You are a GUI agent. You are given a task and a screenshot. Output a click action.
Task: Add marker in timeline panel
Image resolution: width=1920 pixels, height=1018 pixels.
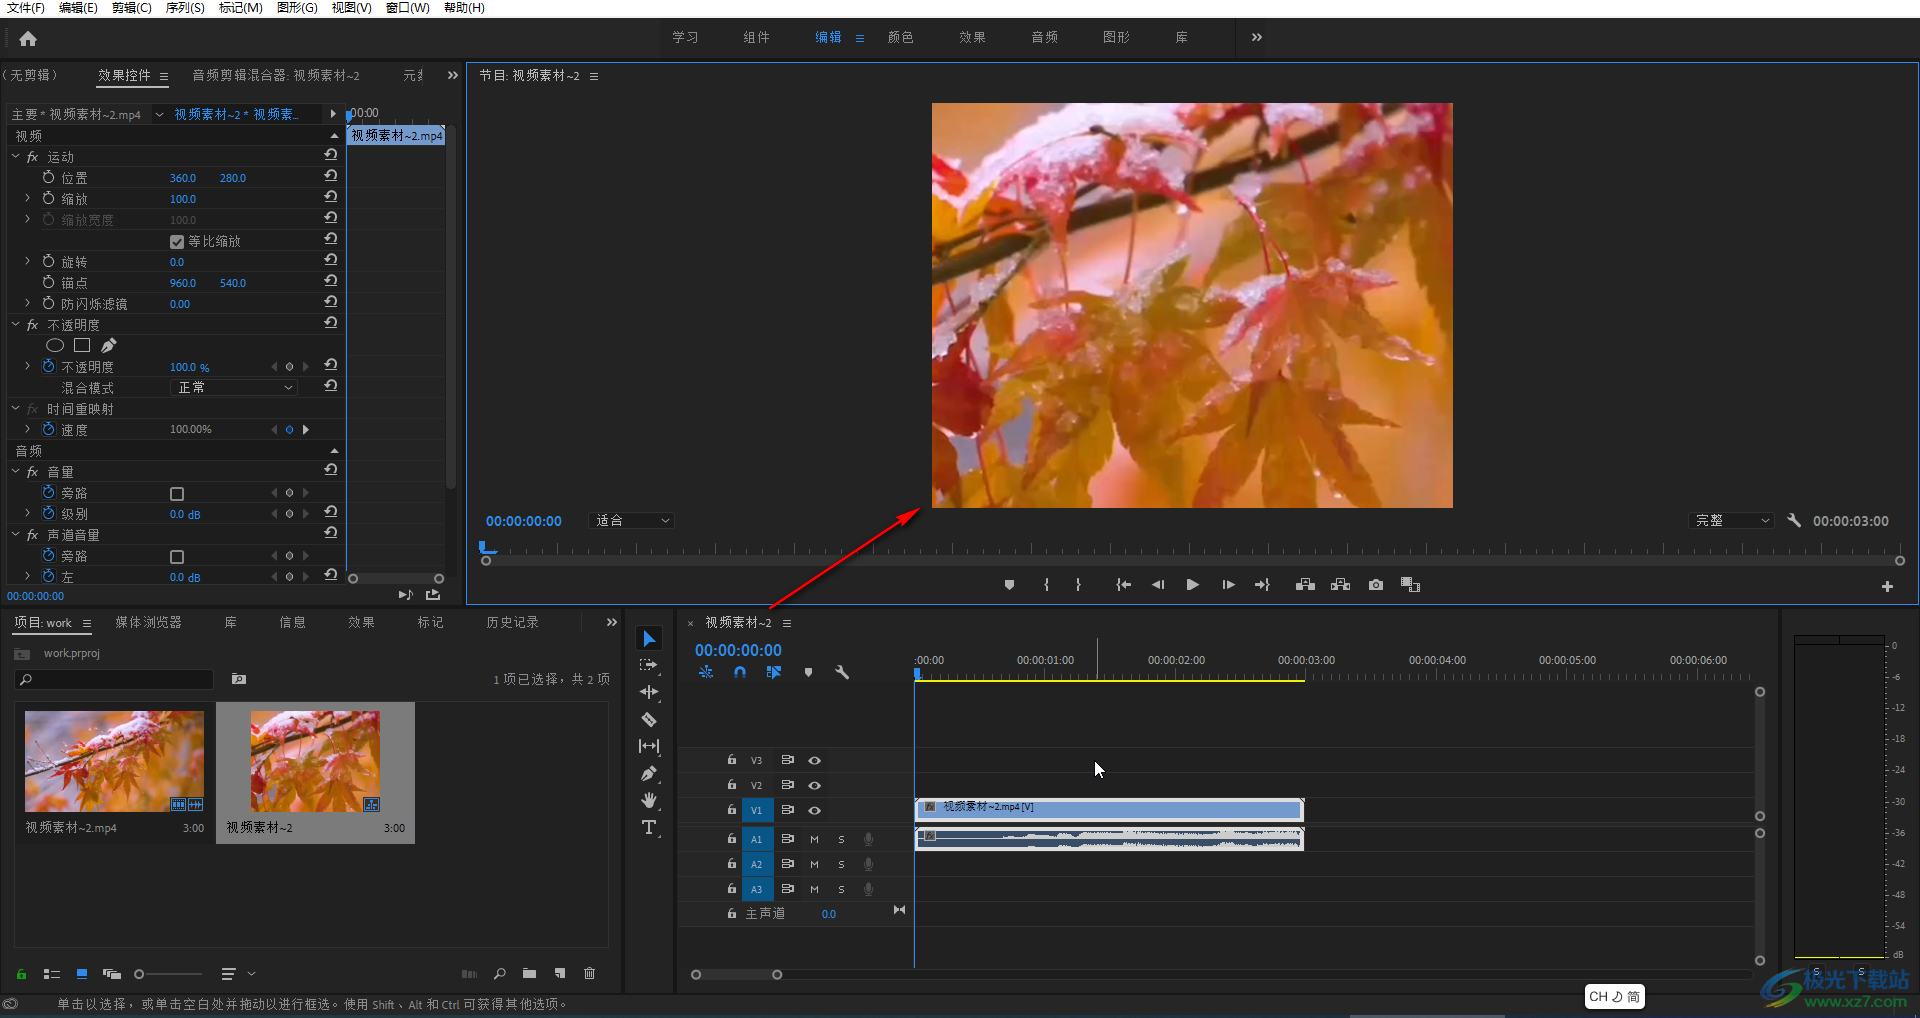(x=808, y=673)
